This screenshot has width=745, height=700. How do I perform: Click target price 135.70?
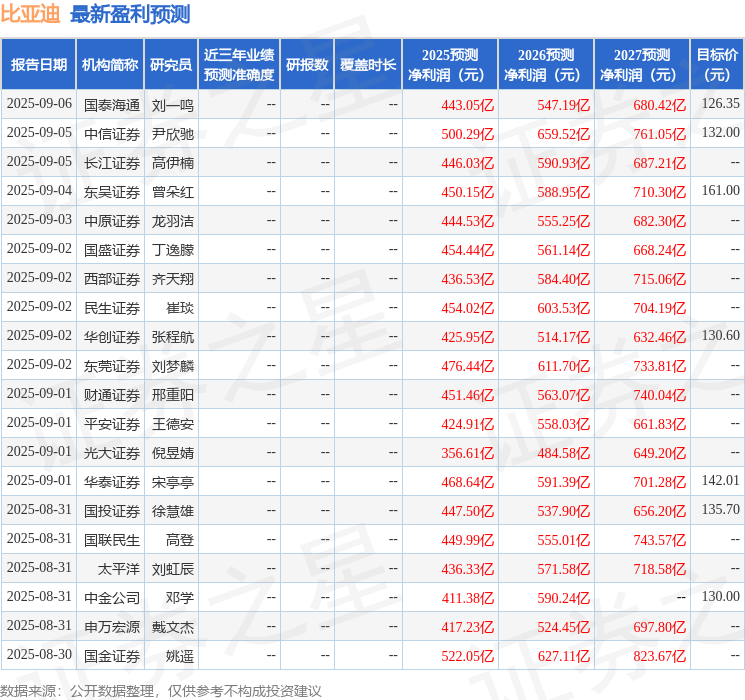point(721,509)
